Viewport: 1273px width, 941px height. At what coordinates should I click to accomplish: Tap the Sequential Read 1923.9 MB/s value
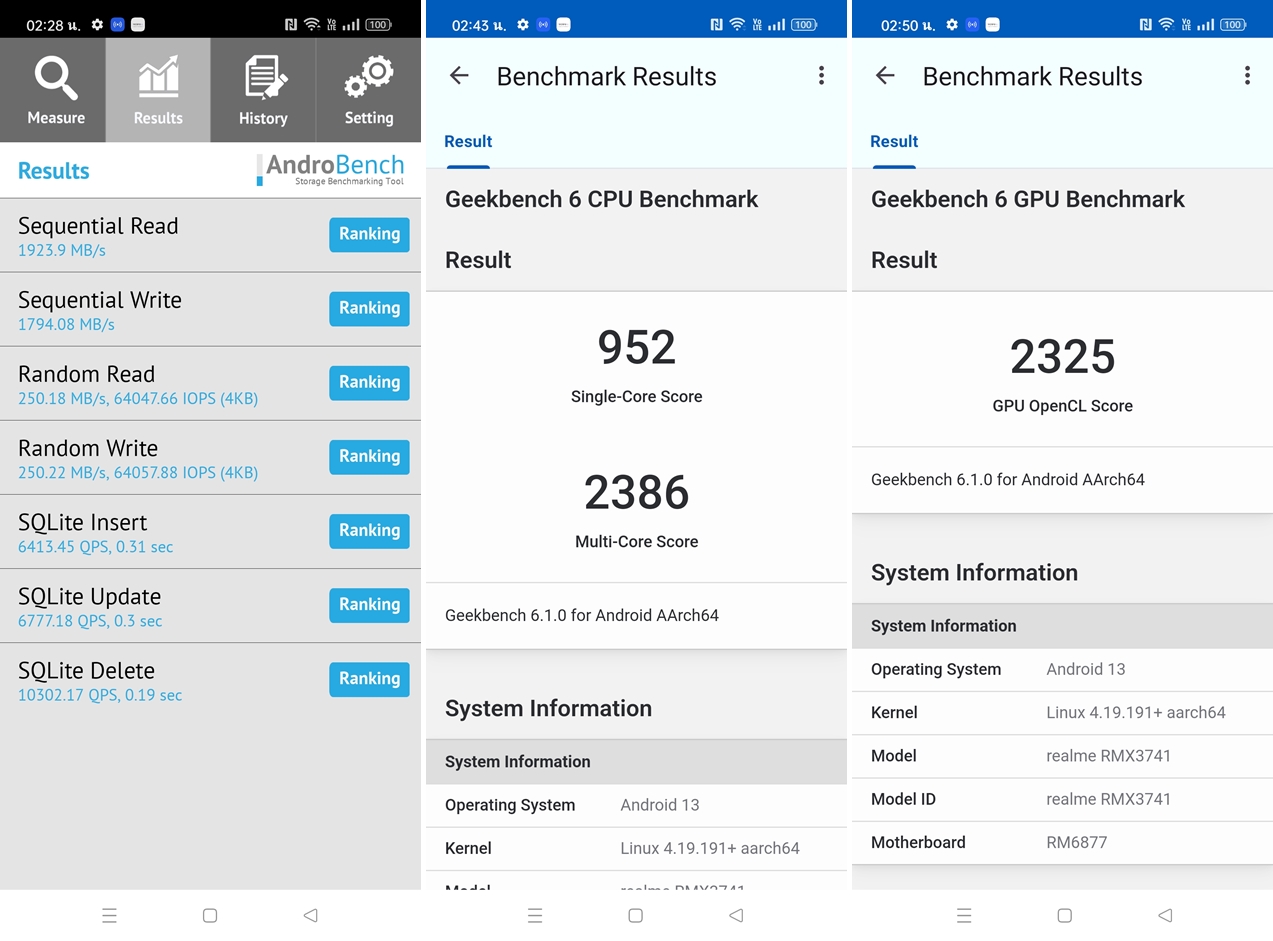(x=62, y=250)
